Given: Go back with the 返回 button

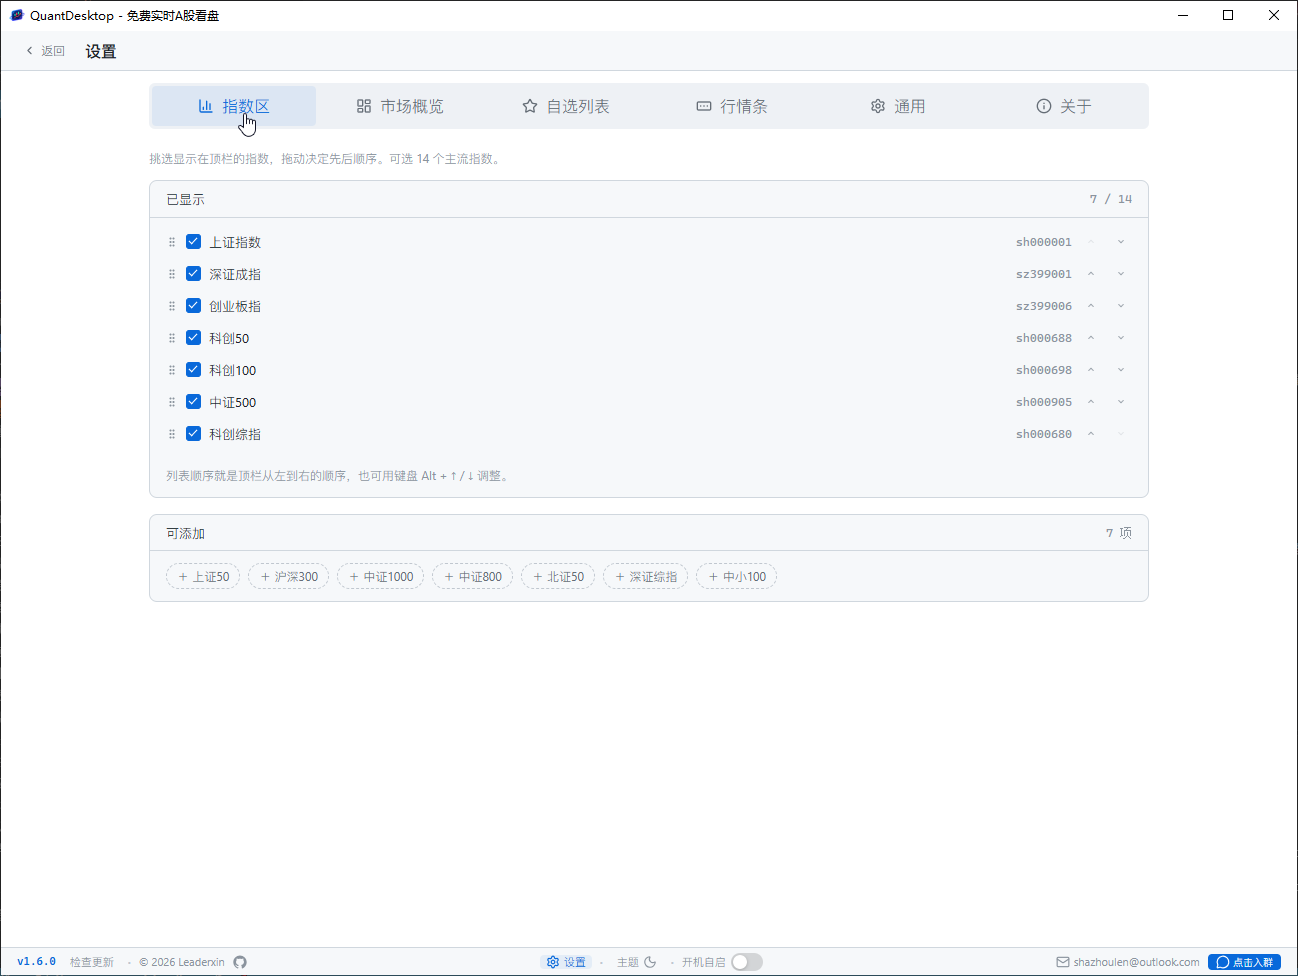Looking at the screenshot, I should 45,51.
